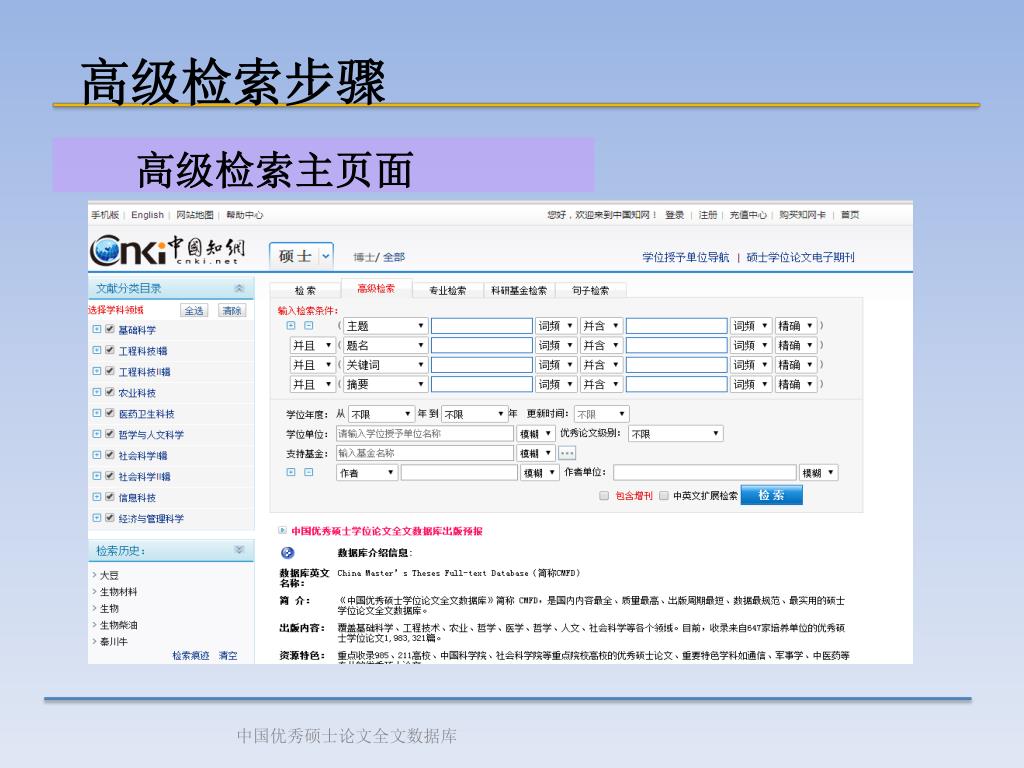Open the 句子检索 tab
1024x768 pixels.
590,291
